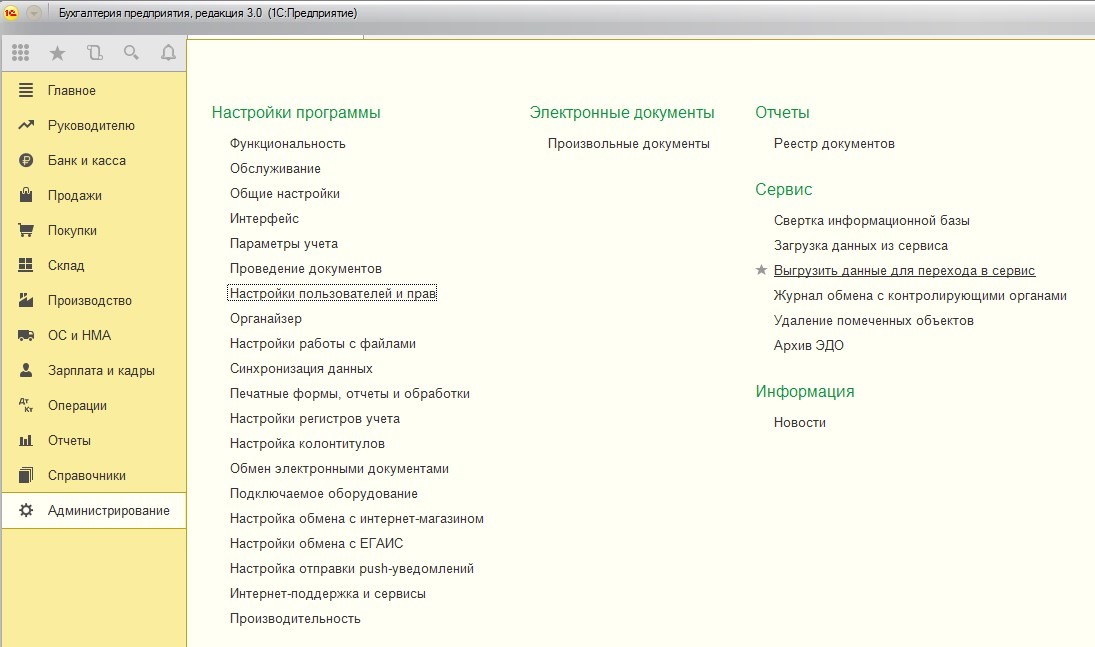Click the Продажи shopping bag icon
The image size is (1095, 647).
tap(26, 195)
